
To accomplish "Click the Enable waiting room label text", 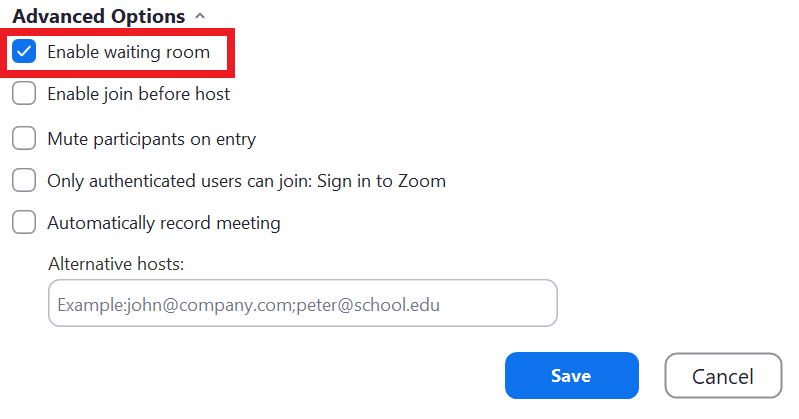I will [x=128, y=52].
